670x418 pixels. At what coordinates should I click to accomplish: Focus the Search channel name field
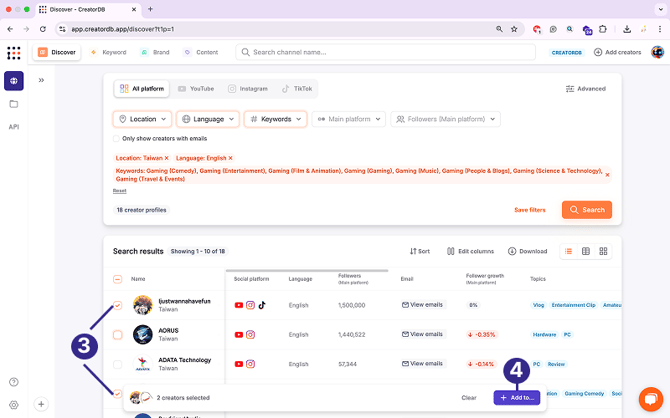[385, 52]
